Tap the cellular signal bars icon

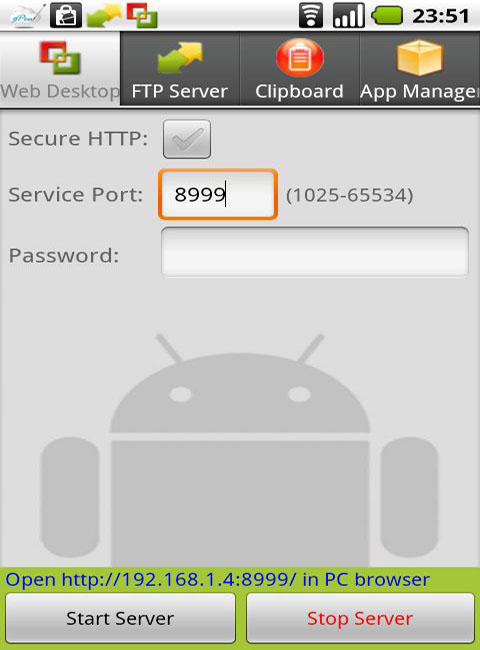point(349,16)
